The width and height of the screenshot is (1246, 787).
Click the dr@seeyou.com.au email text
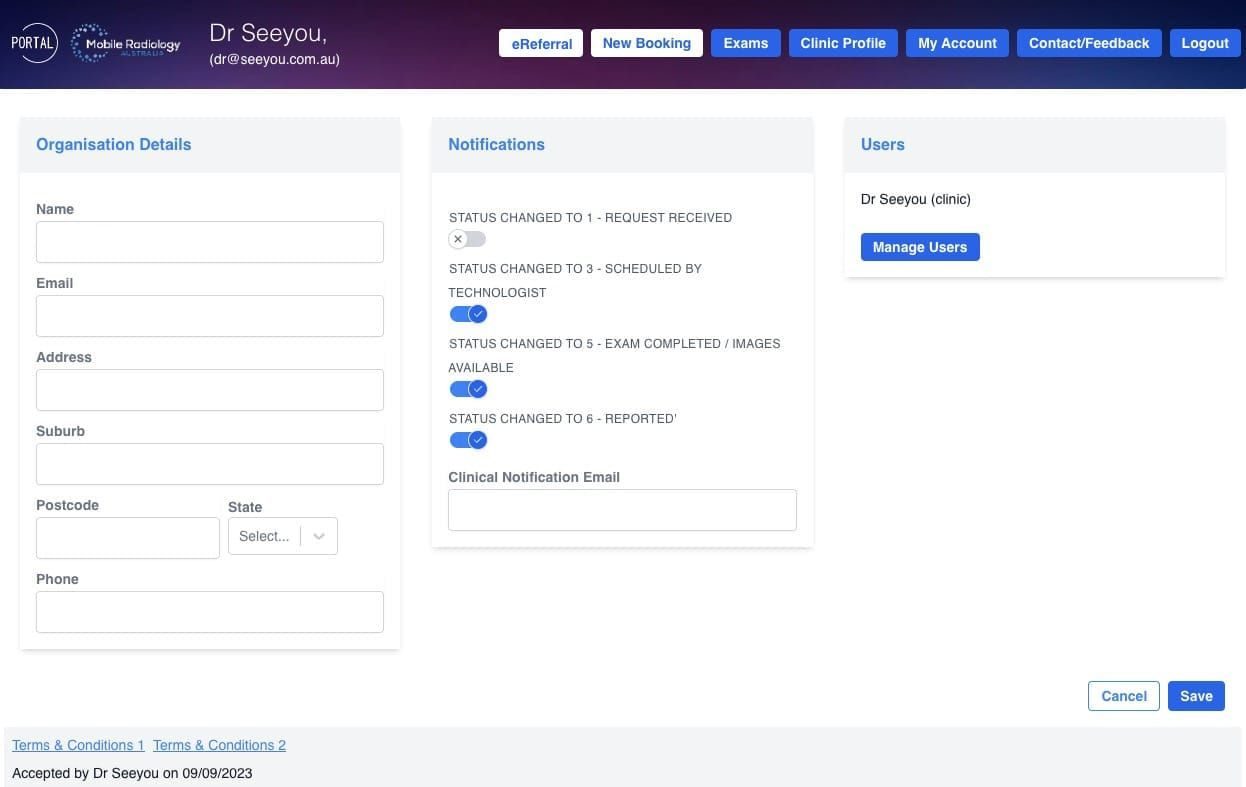click(275, 59)
